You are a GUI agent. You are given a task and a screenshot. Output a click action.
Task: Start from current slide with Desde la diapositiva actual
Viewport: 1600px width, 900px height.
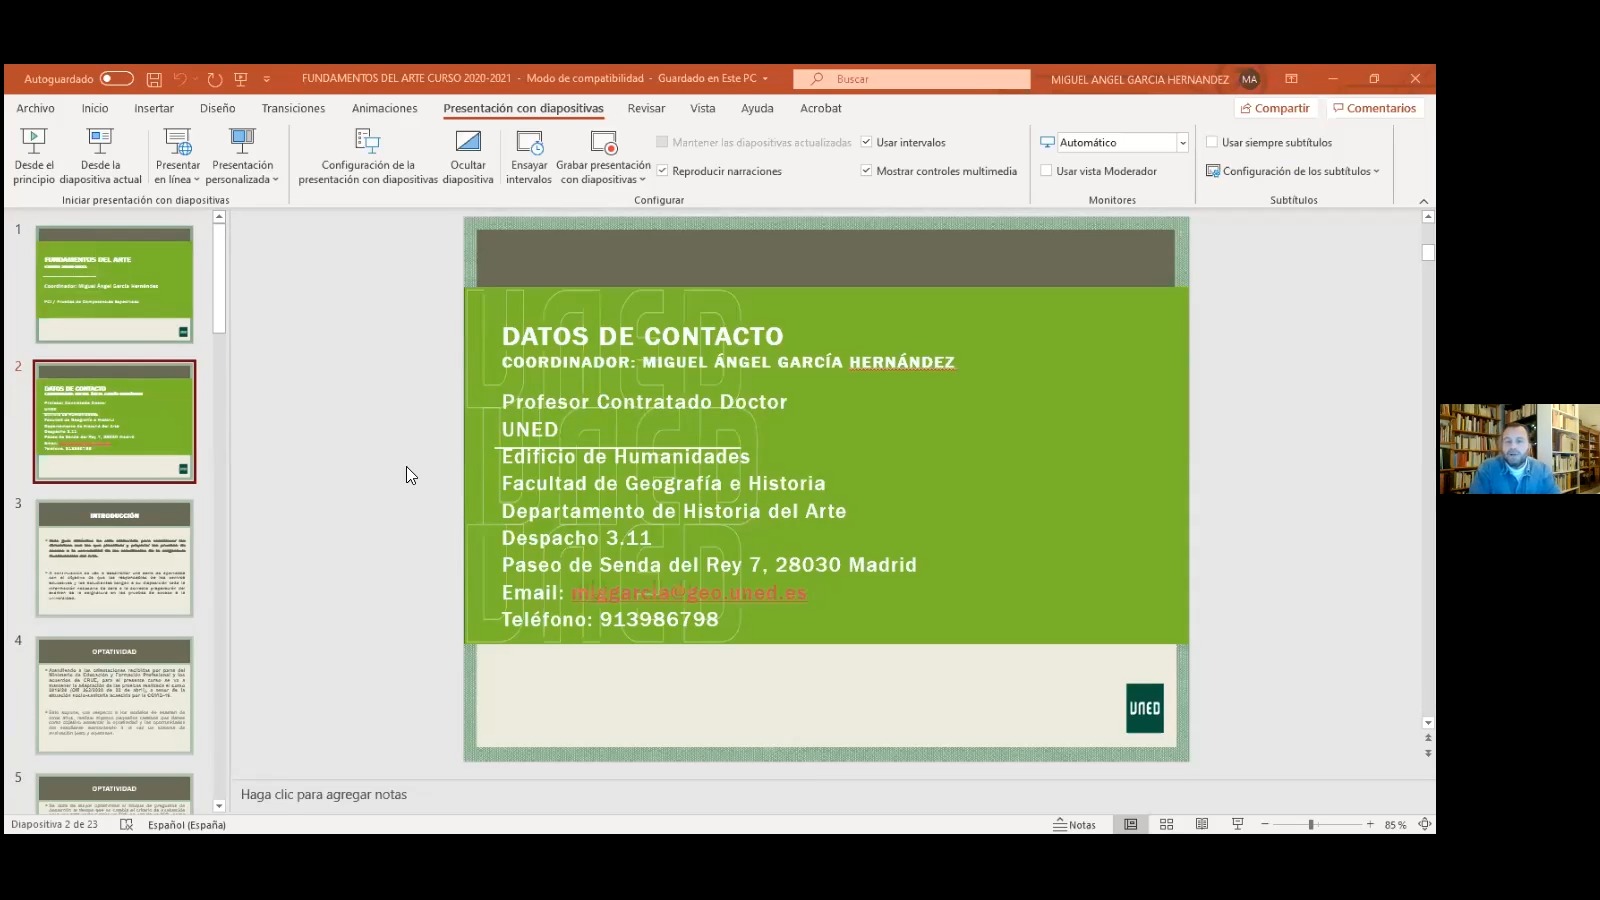[x=100, y=156]
